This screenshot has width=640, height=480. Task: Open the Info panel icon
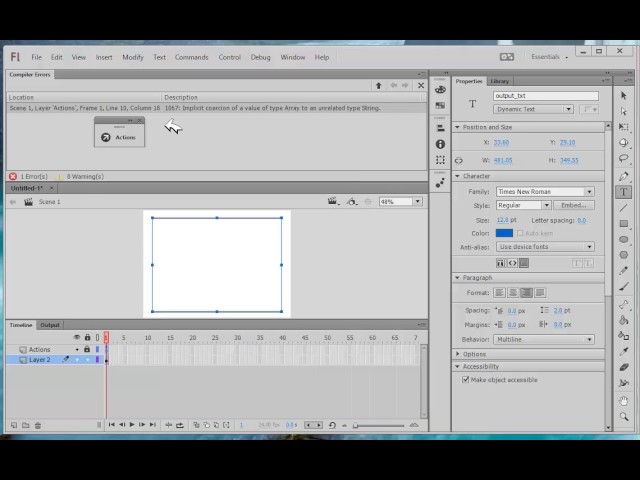[440, 144]
